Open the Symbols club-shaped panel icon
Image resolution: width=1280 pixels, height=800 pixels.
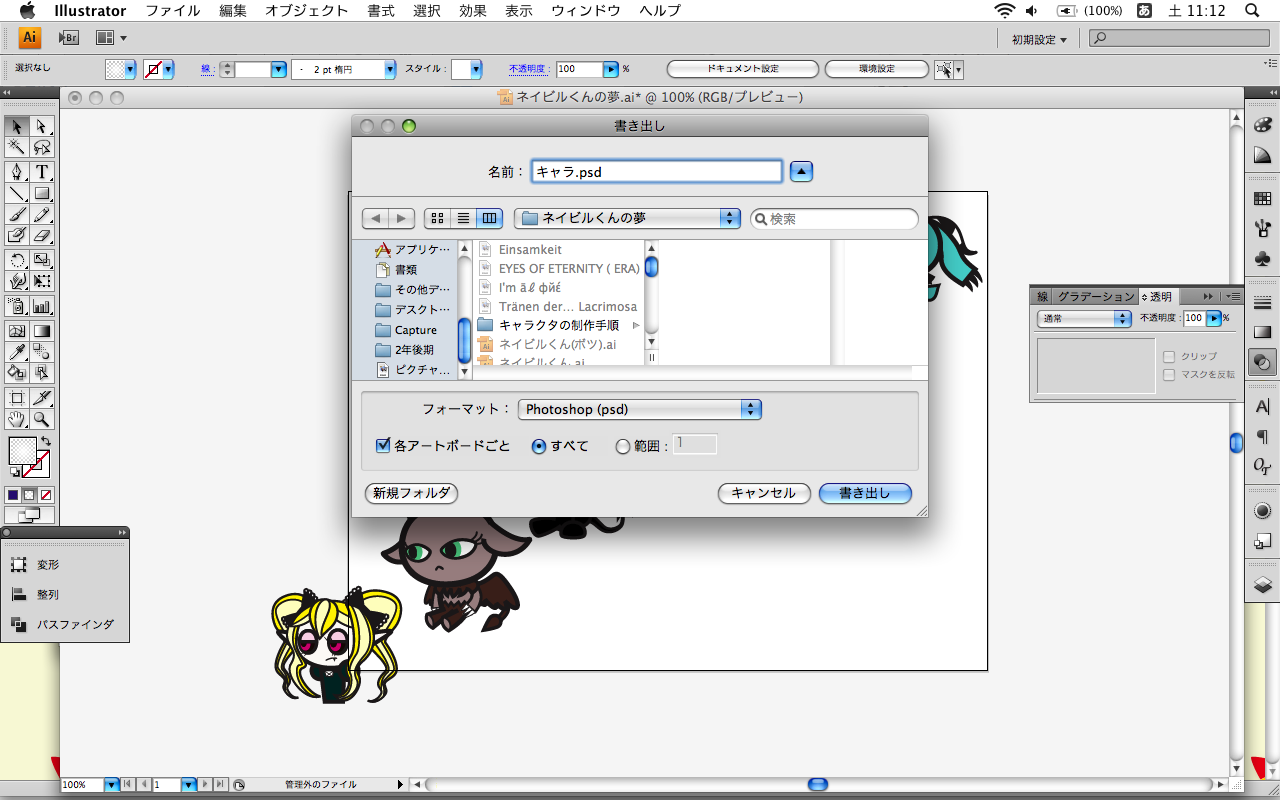[x=1262, y=259]
